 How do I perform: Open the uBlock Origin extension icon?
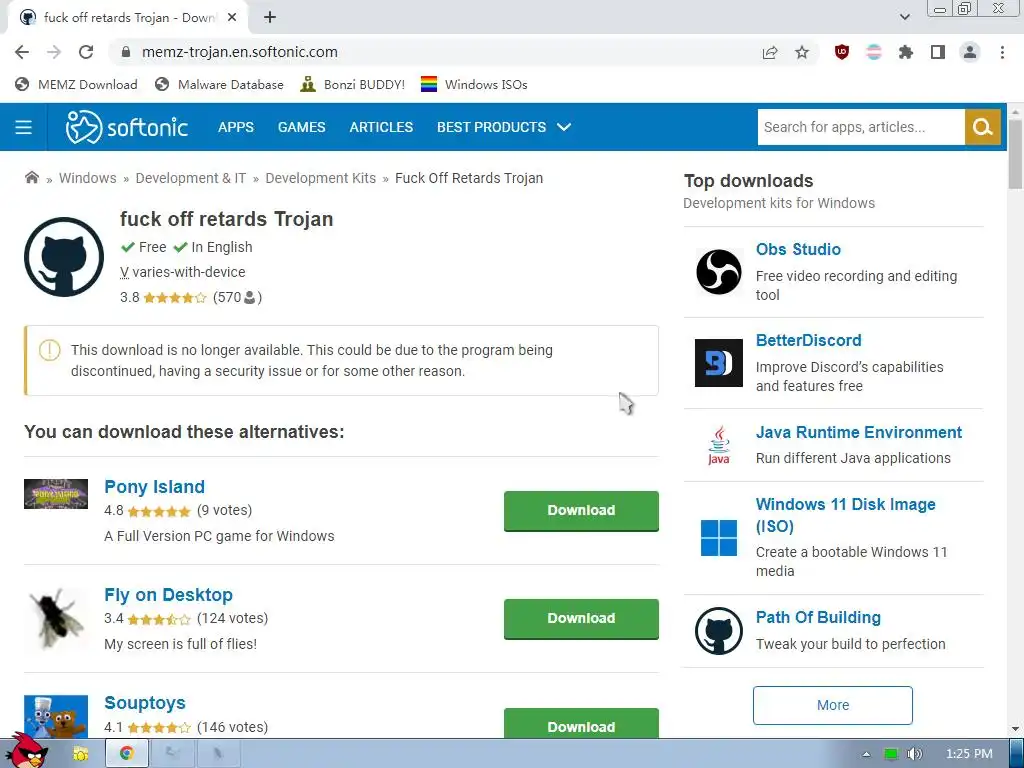point(842,52)
